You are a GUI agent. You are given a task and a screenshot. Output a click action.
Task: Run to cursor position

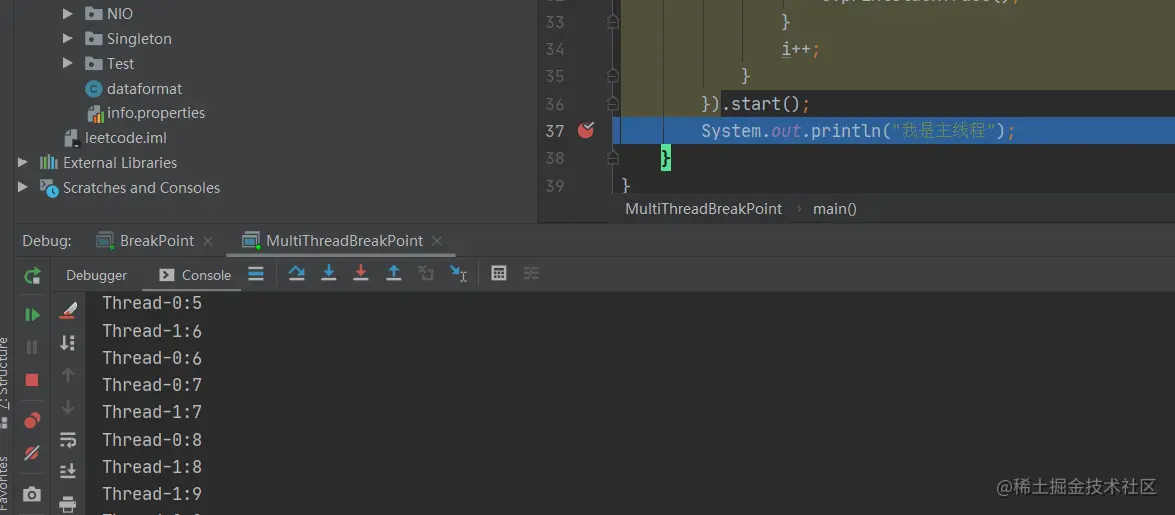459,274
